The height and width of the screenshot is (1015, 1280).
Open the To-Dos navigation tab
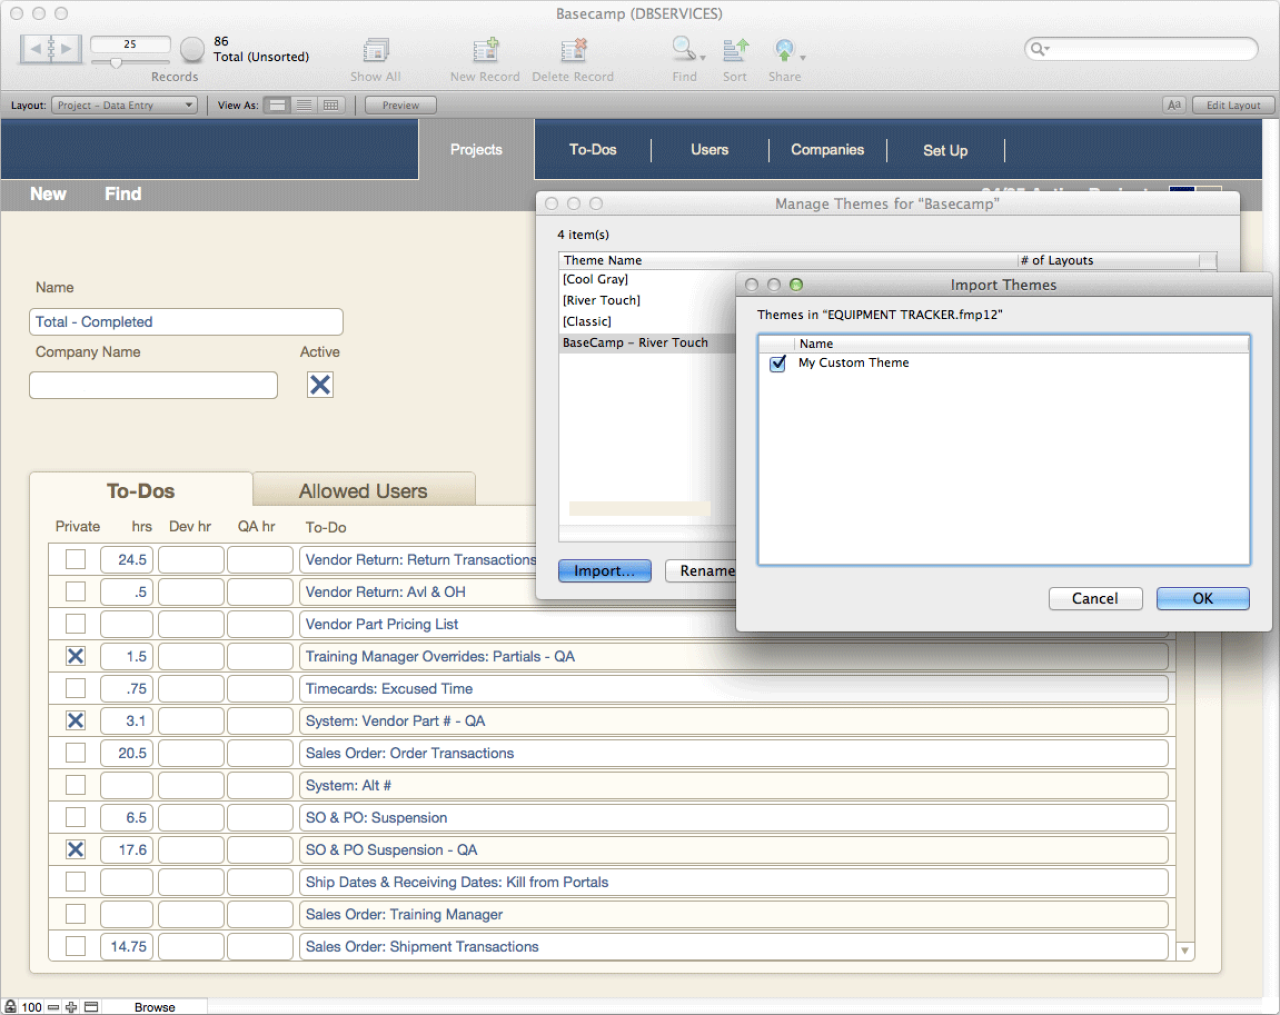click(593, 150)
